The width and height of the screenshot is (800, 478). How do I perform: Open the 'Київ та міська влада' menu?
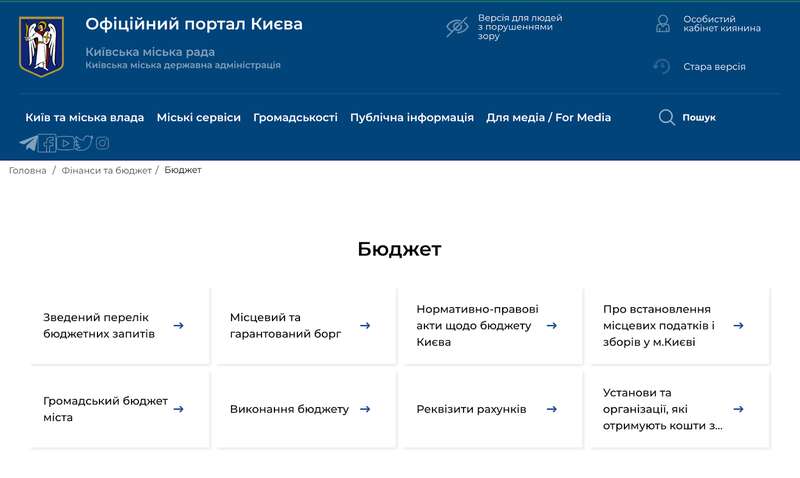click(x=84, y=117)
